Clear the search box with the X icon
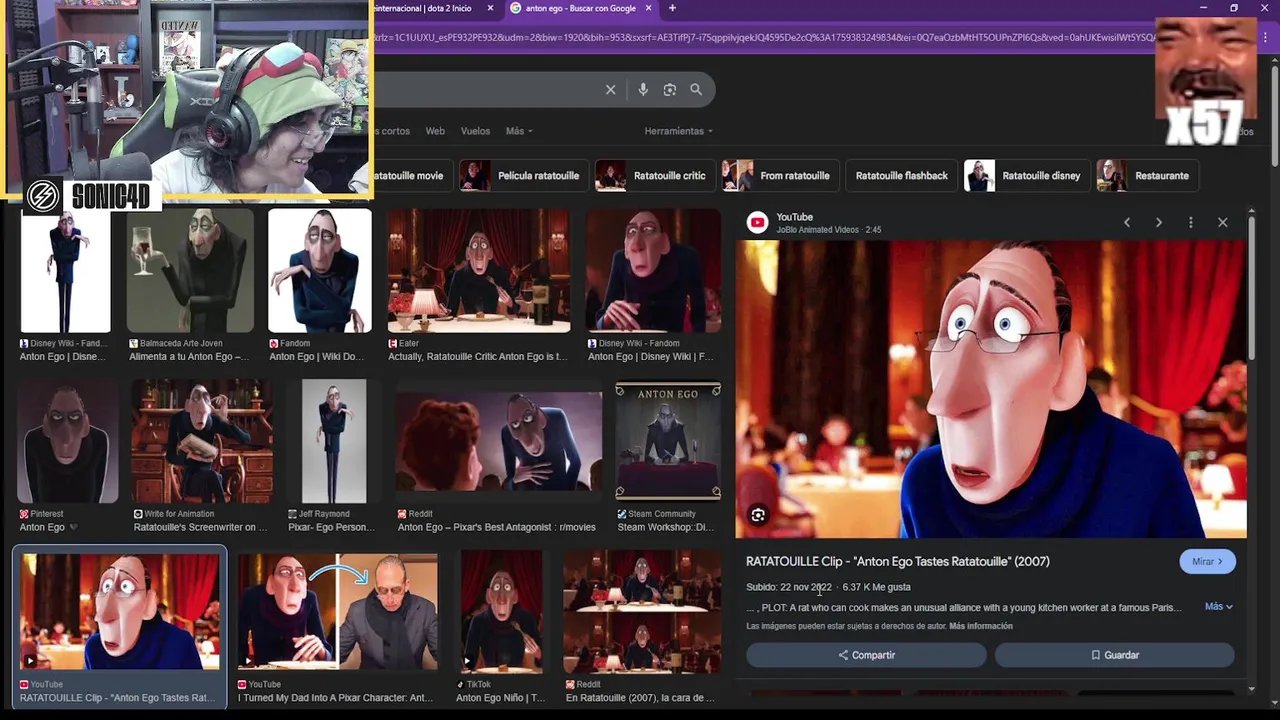This screenshot has width=1280, height=720. point(610,90)
